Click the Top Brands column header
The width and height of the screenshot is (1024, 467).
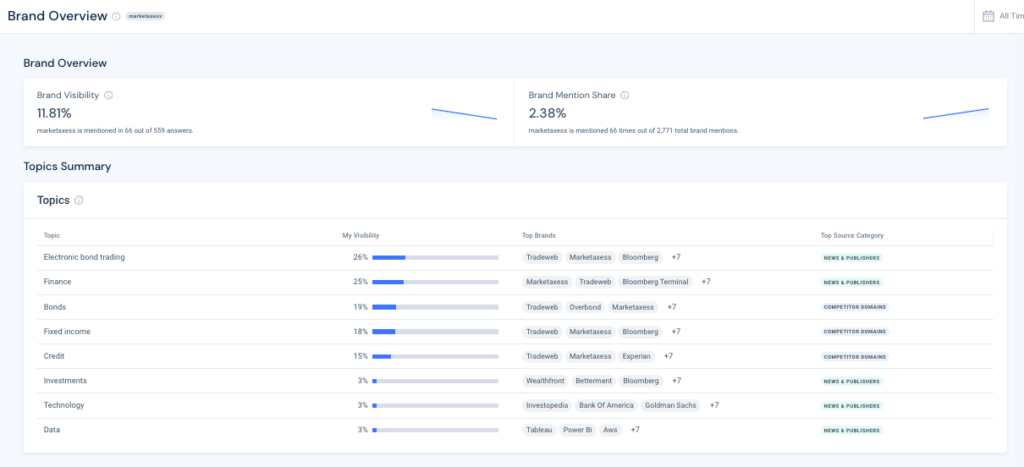(539, 235)
